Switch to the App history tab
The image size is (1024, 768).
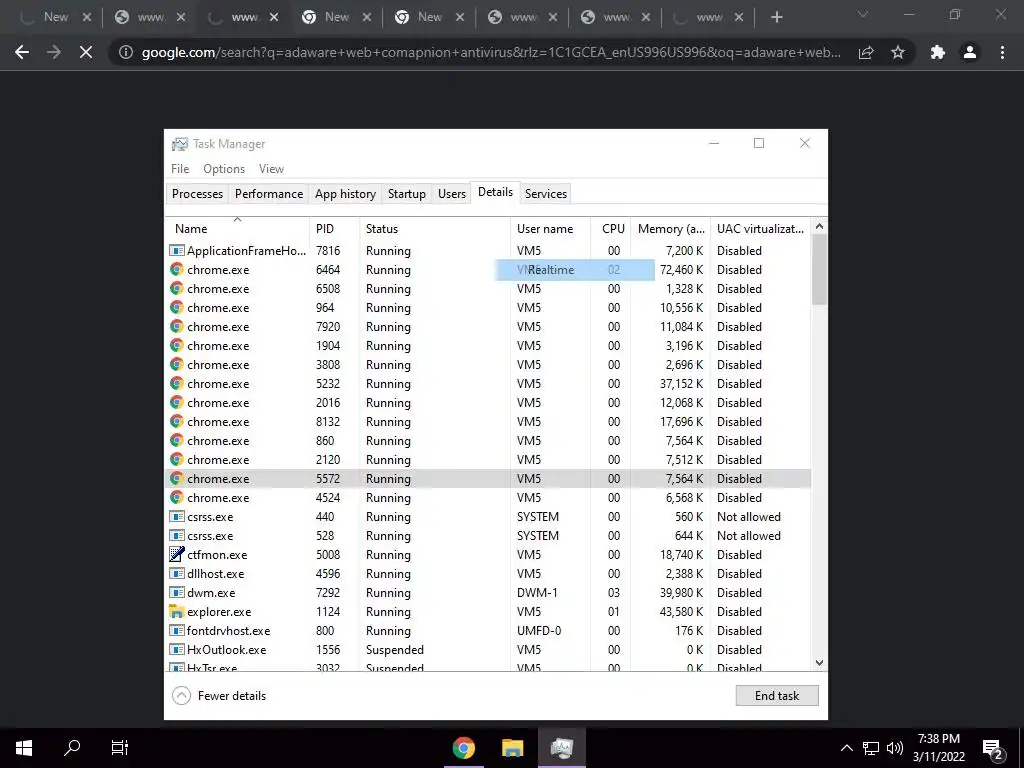345,194
